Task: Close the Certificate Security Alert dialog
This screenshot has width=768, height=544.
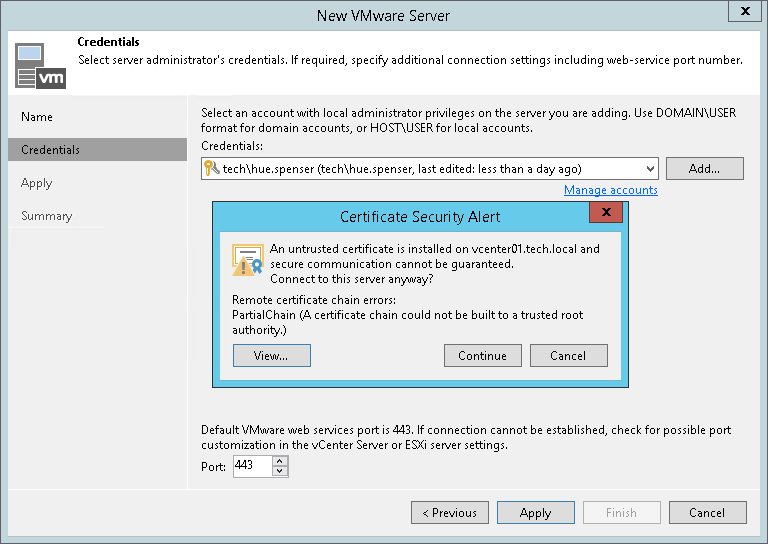Action: pyautogui.click(x=606, y=214)
